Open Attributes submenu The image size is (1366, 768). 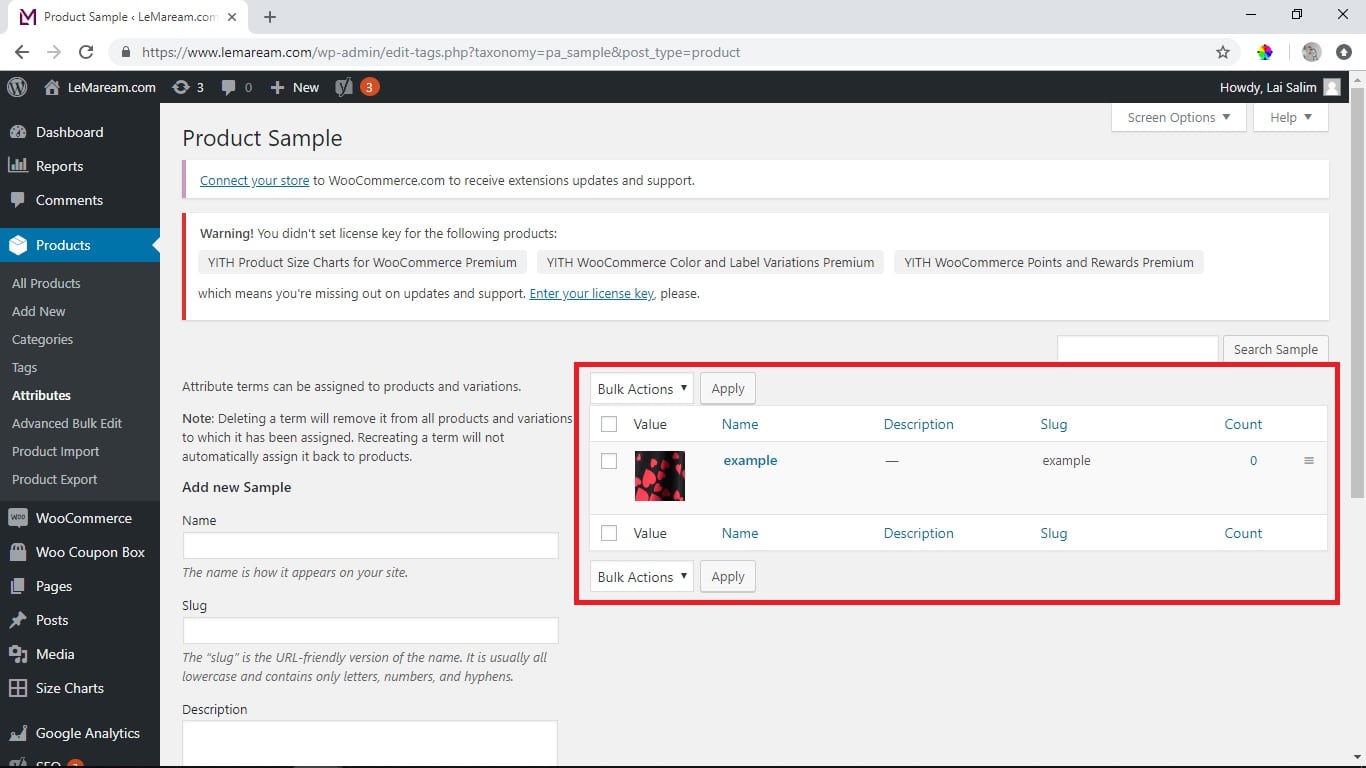[41, 395]
